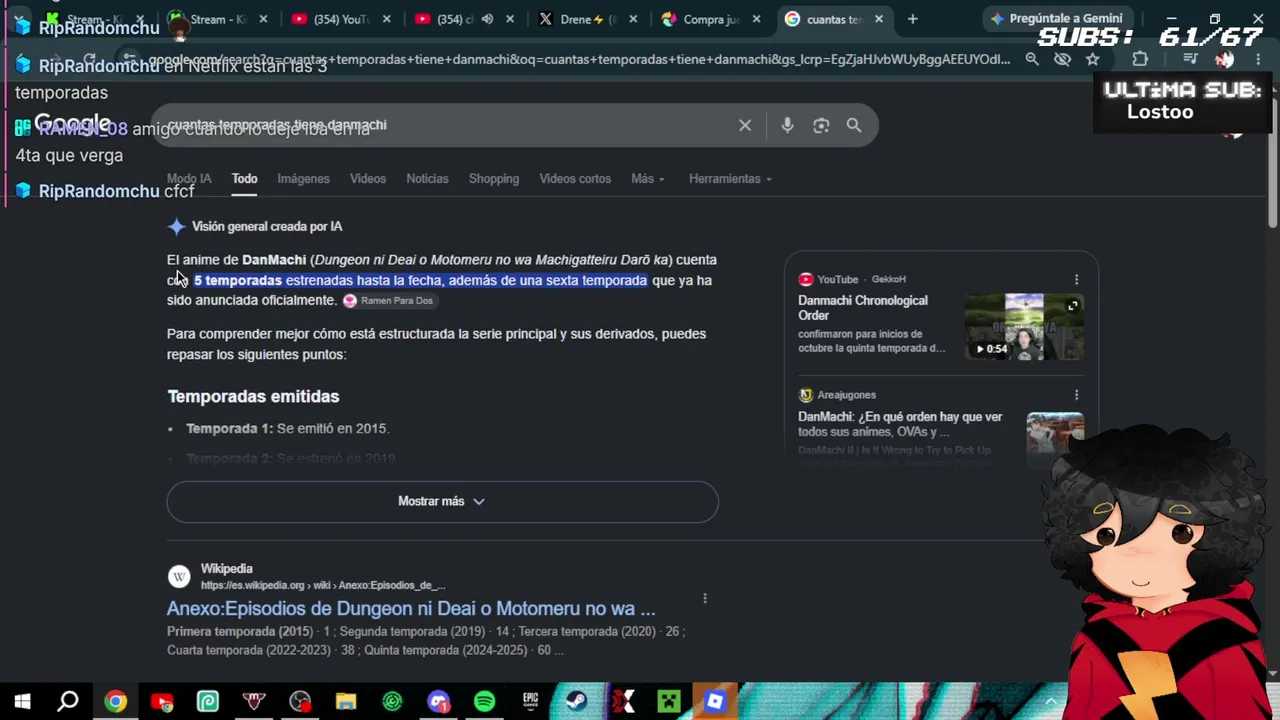Open Epic Games Launcher from taskbar
Image resolution: width=1280 pixels, height=720 pixels.
(x=530, y=702)
